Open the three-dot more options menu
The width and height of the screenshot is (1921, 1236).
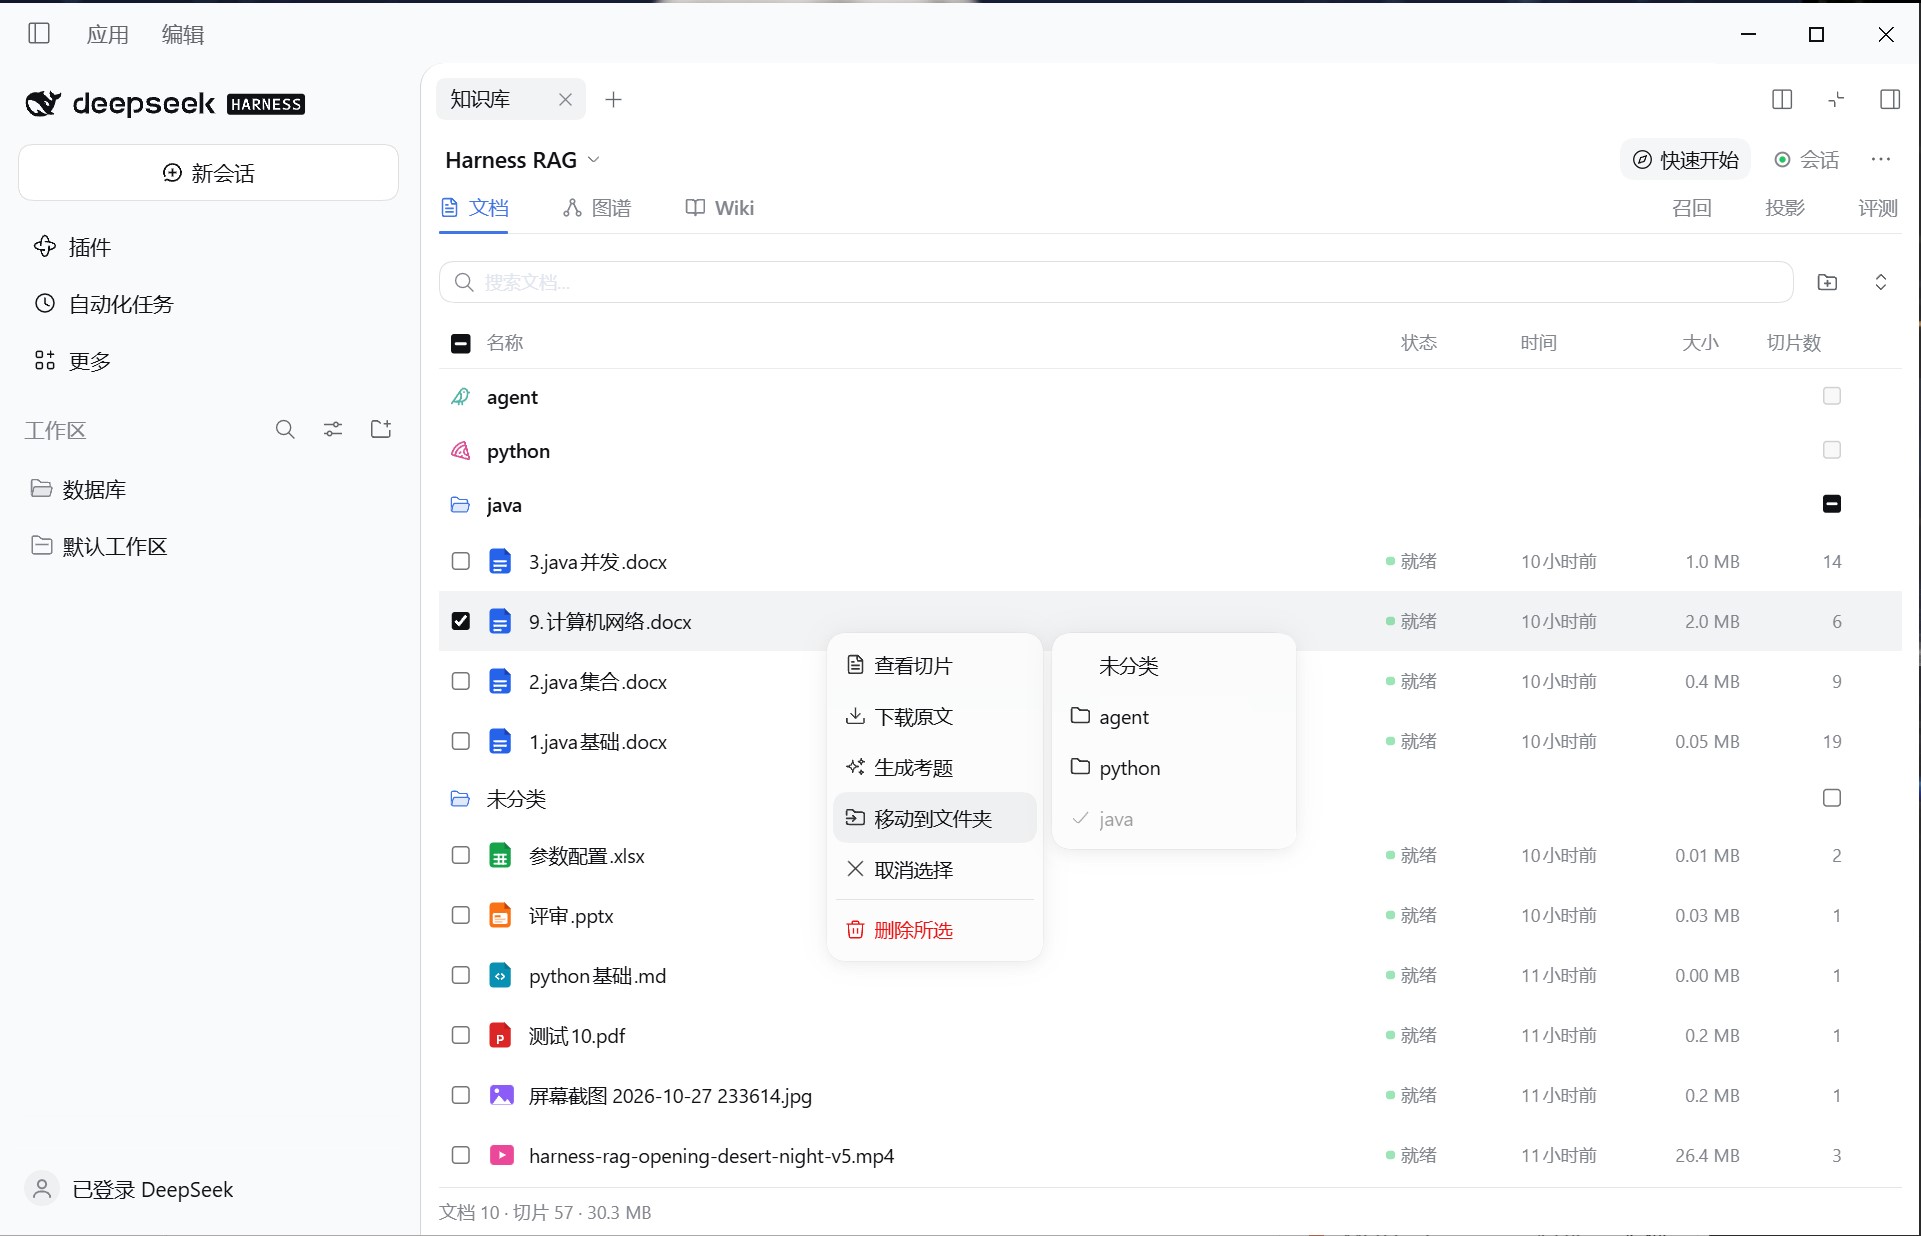[1881, 160]
